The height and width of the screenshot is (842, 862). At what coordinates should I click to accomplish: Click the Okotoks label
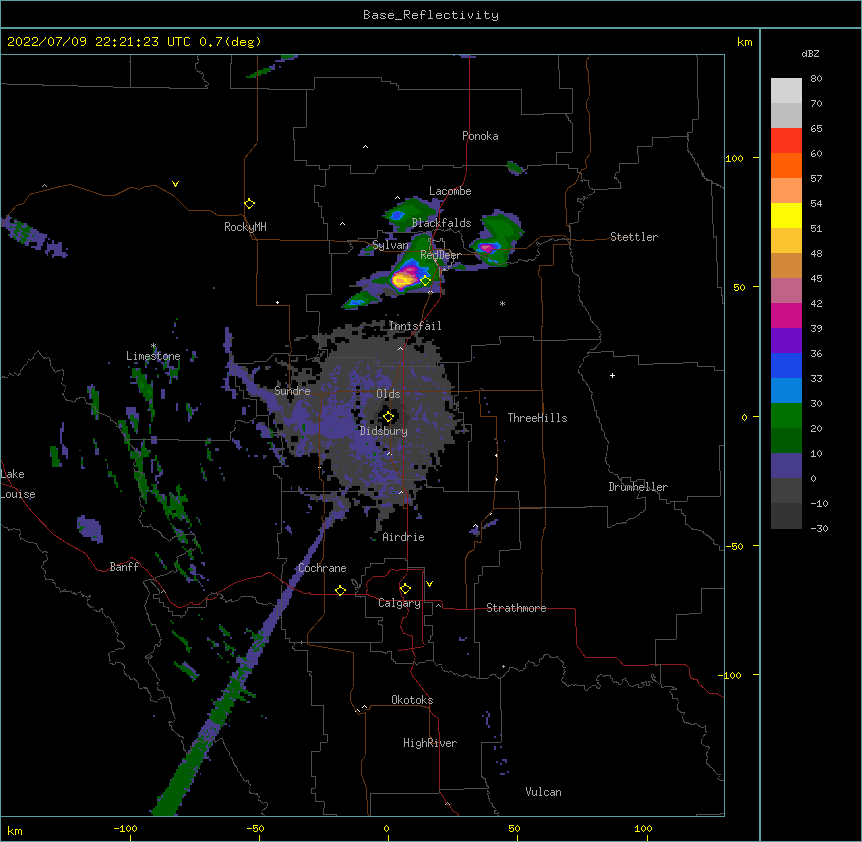[412, 700]
